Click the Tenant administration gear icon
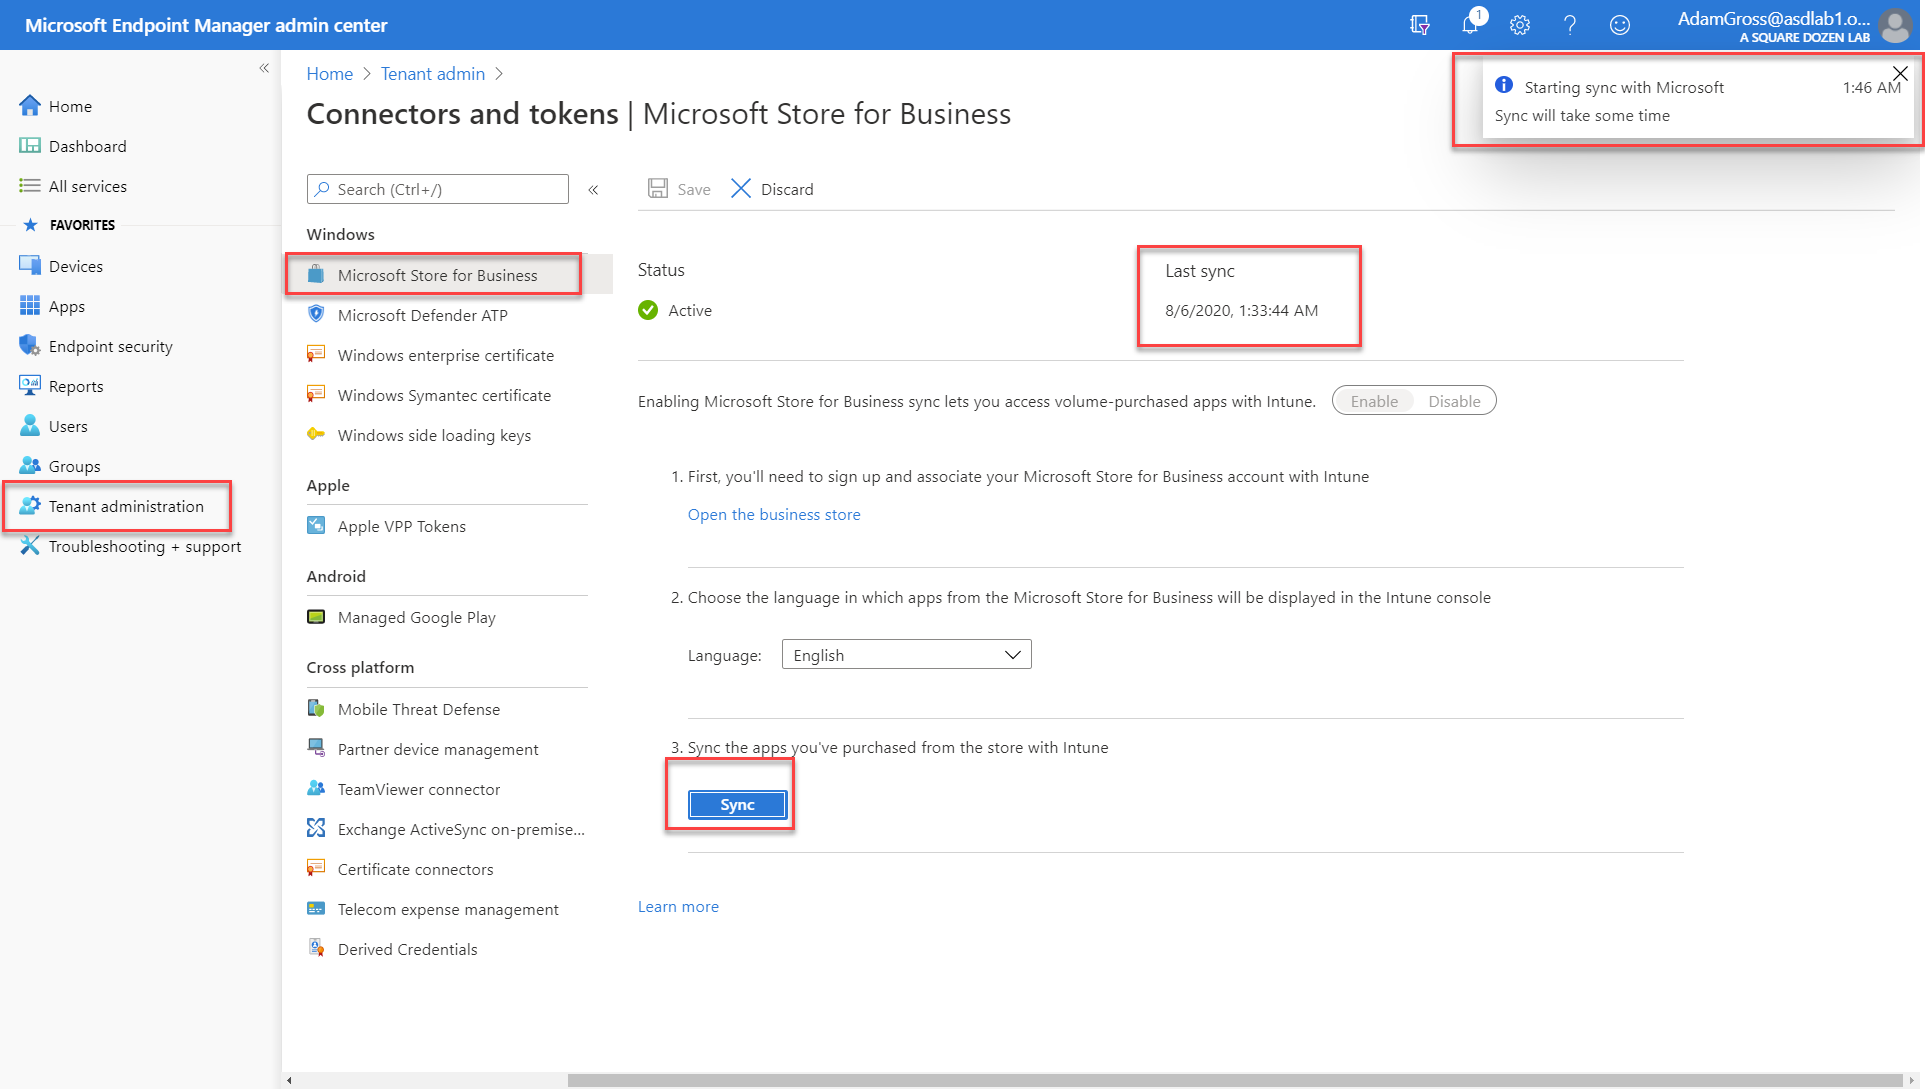 coord(30,506)
